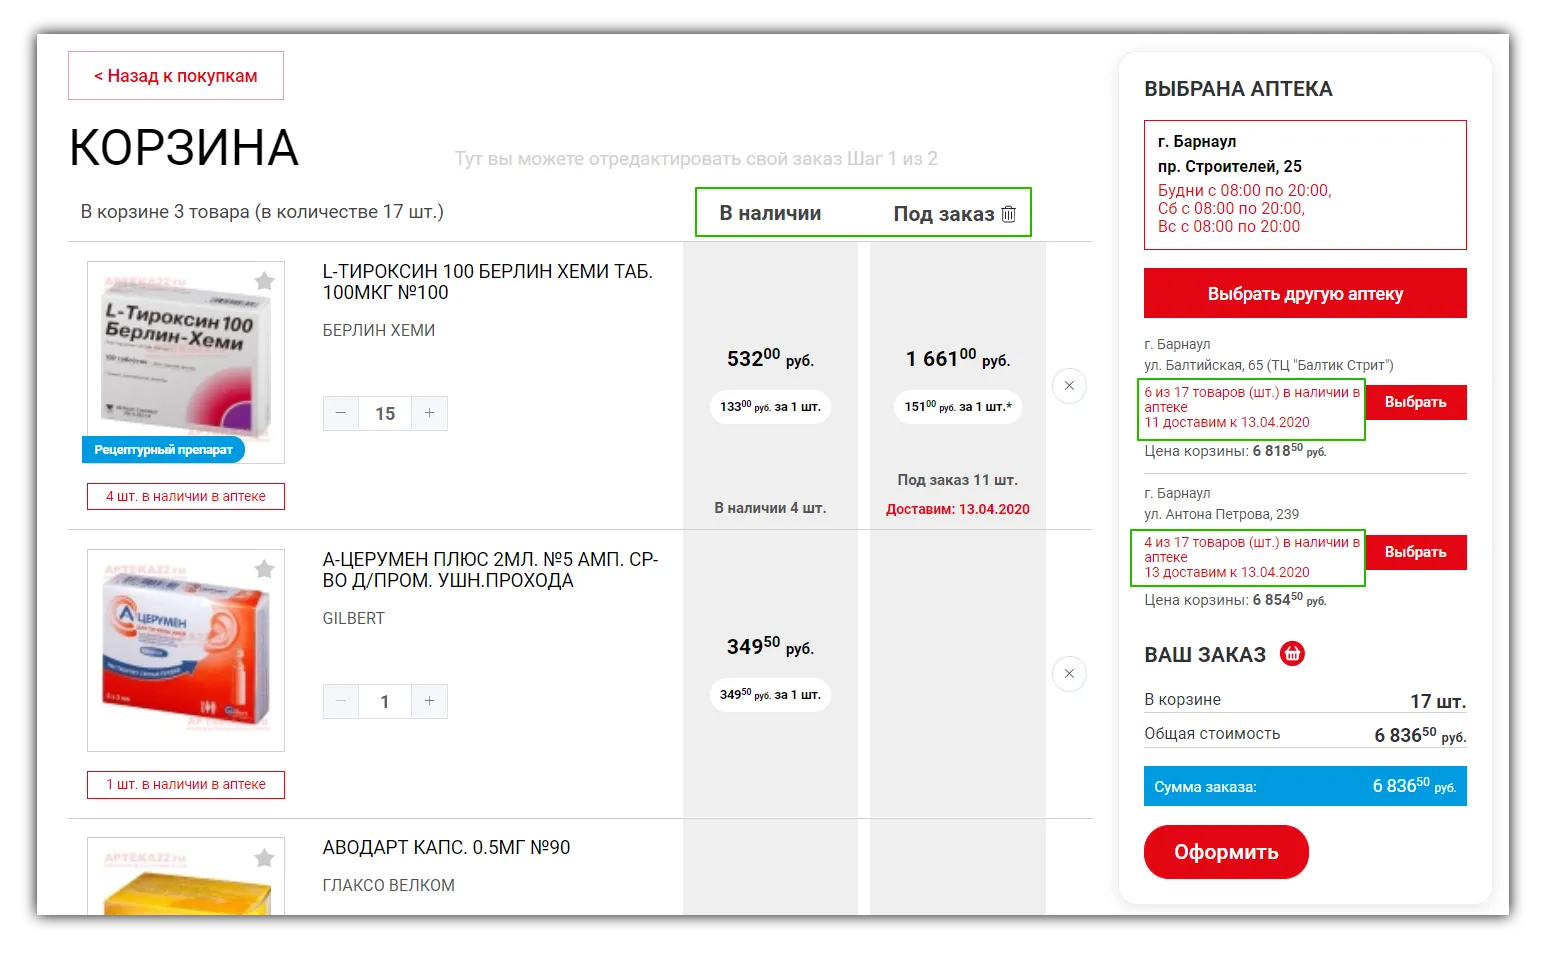Image resolution: width=1548 pixels, height=958 pixels.
Task: Click the trash icon beside Под заказ
Action: (x=1008, y=214)
